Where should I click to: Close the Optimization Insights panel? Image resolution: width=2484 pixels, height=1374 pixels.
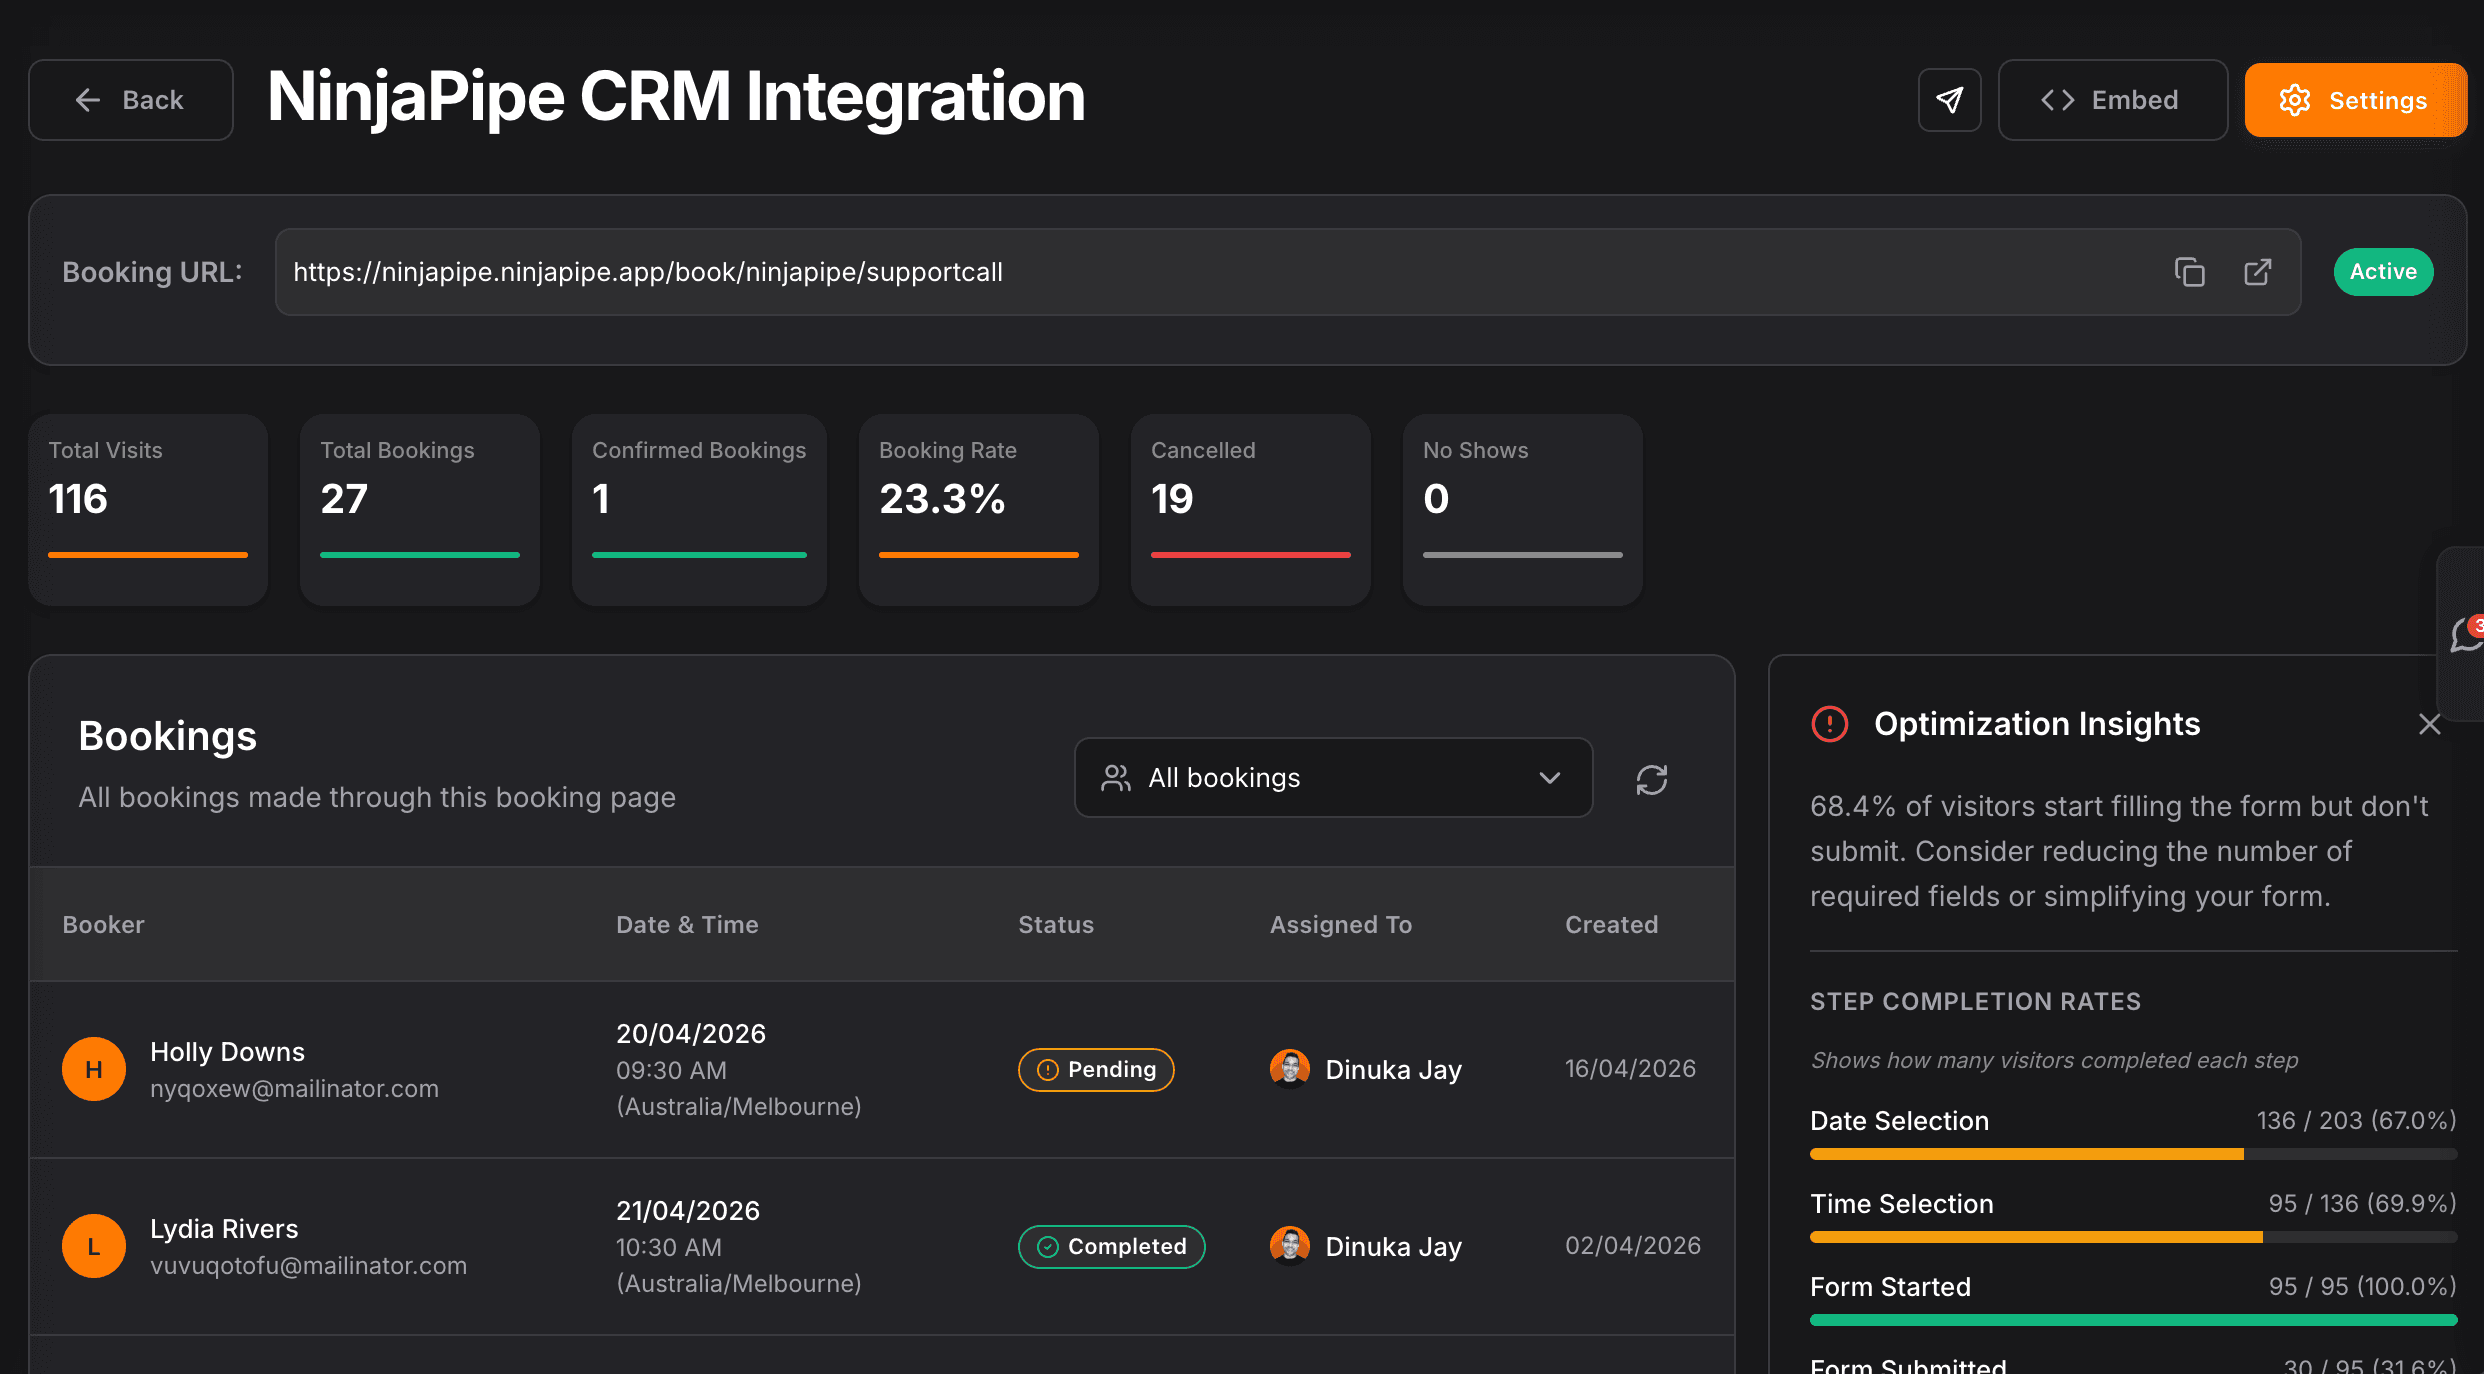pyautogui.click(x=2429, y=724)
